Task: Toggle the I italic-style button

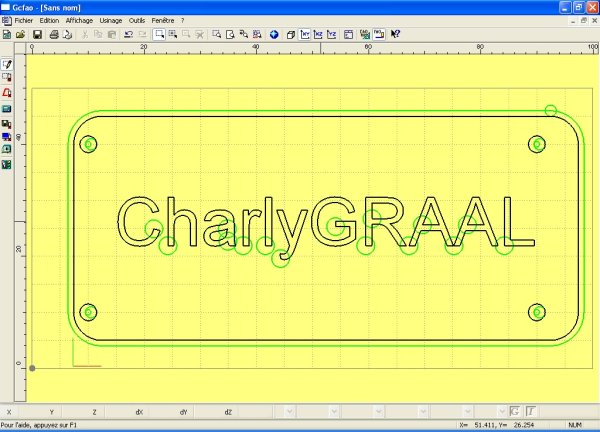Action: [x=530, y=412]
